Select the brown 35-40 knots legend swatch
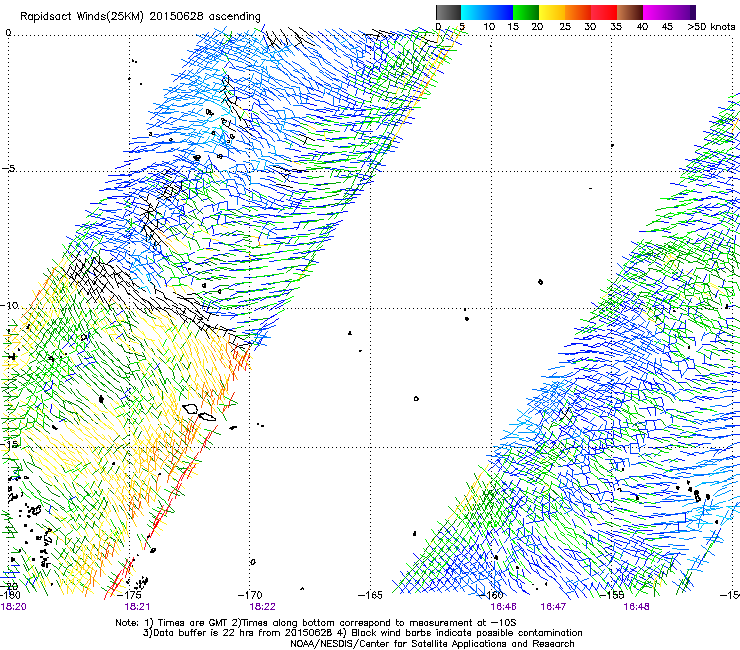The width and height of the screenshot is (740, 650). point(630,12)
